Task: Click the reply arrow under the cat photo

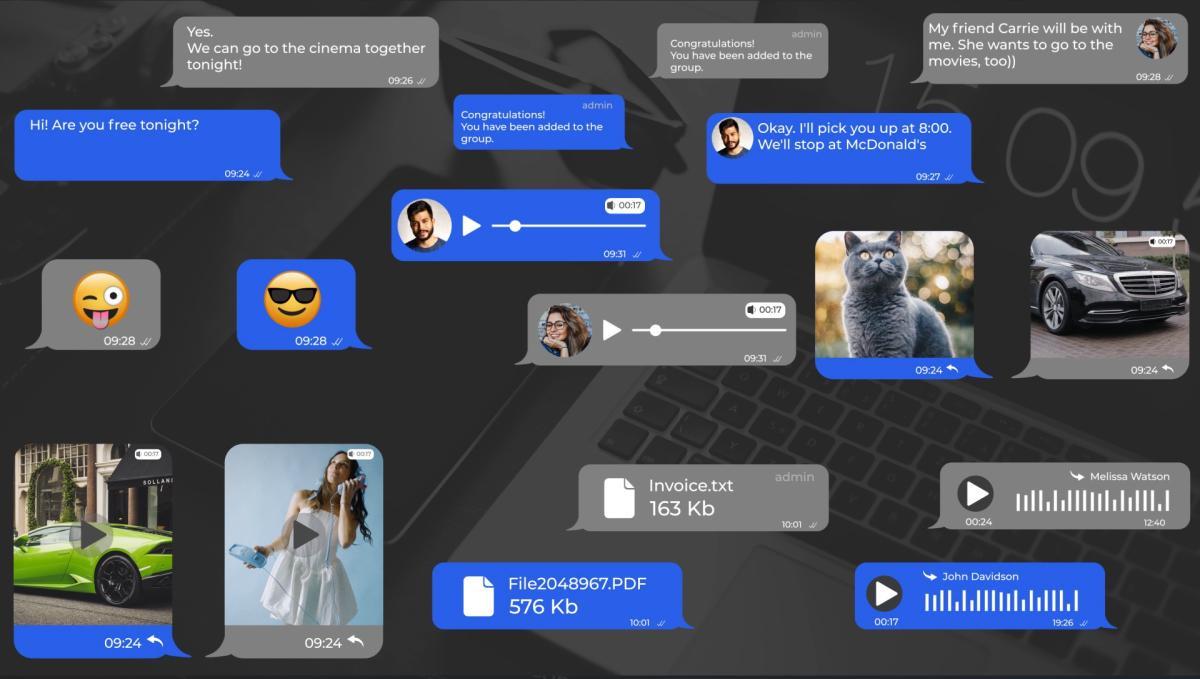Action: pyautogui.click(x=952, y=370)
